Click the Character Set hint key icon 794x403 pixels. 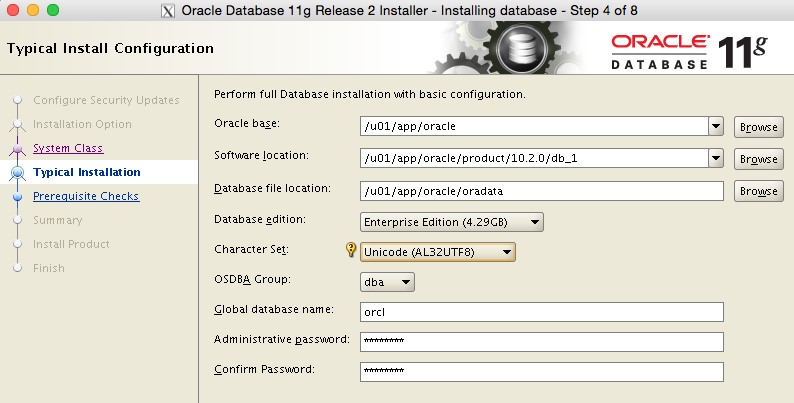pos(351,250)
